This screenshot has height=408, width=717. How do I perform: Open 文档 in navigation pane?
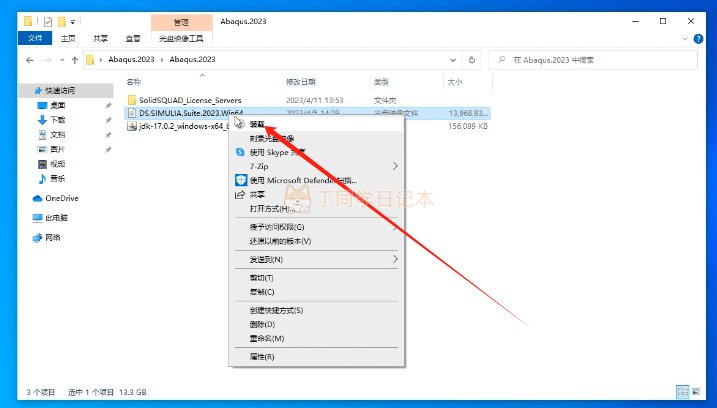point(58,134)
